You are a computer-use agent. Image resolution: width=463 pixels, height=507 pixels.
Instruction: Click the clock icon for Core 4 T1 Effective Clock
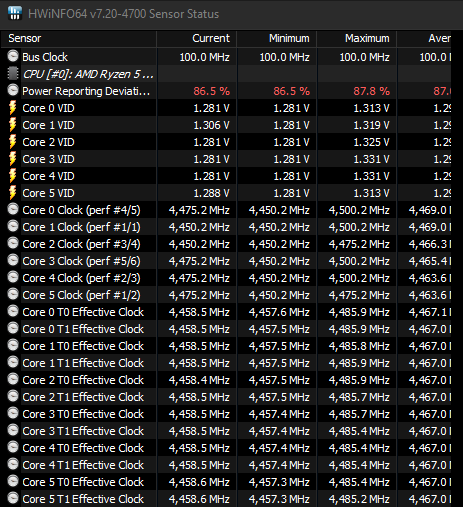(x=13, y=464)
